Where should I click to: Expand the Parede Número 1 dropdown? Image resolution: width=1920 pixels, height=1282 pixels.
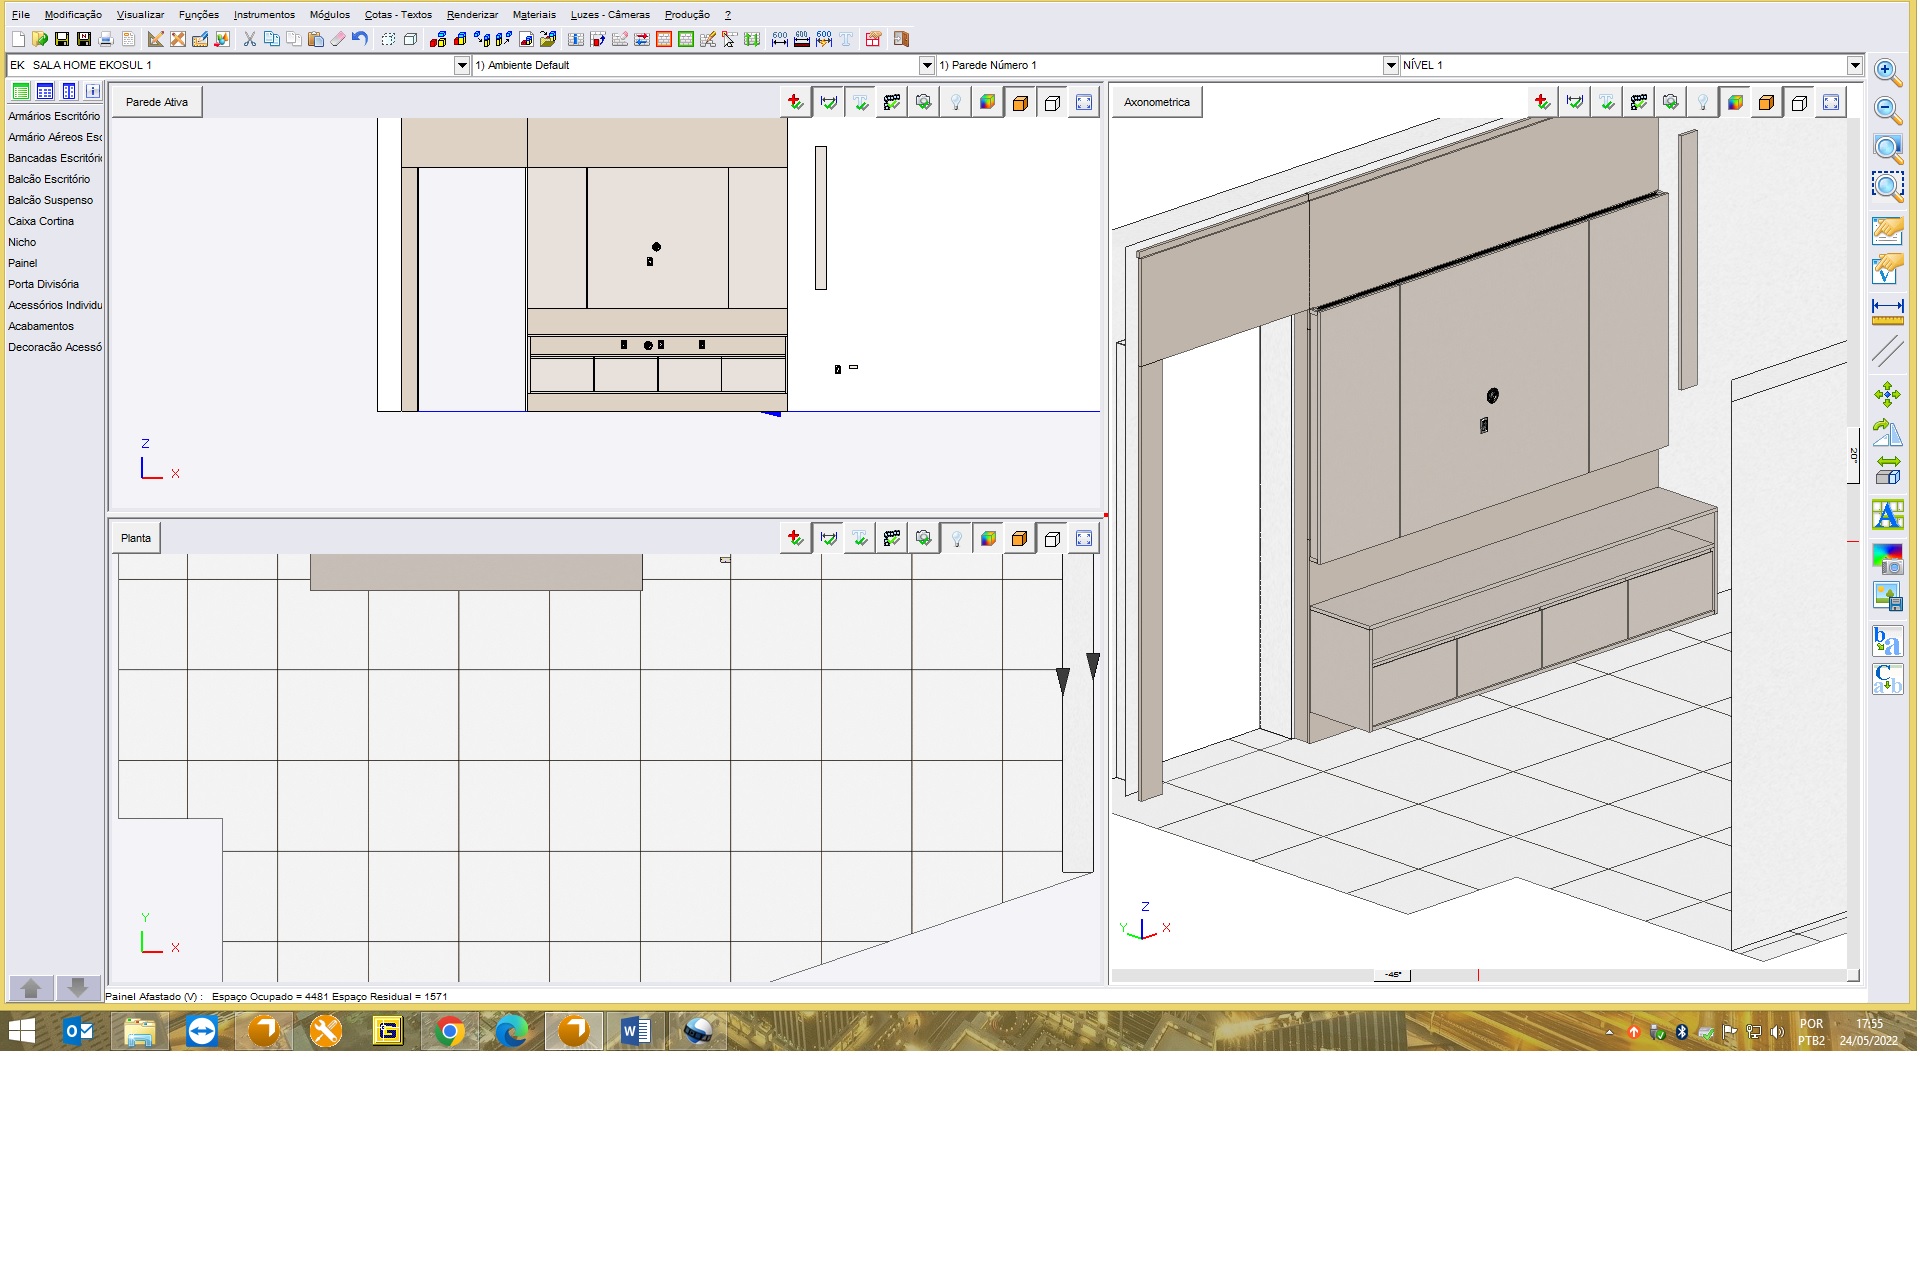click(1391, 65)
